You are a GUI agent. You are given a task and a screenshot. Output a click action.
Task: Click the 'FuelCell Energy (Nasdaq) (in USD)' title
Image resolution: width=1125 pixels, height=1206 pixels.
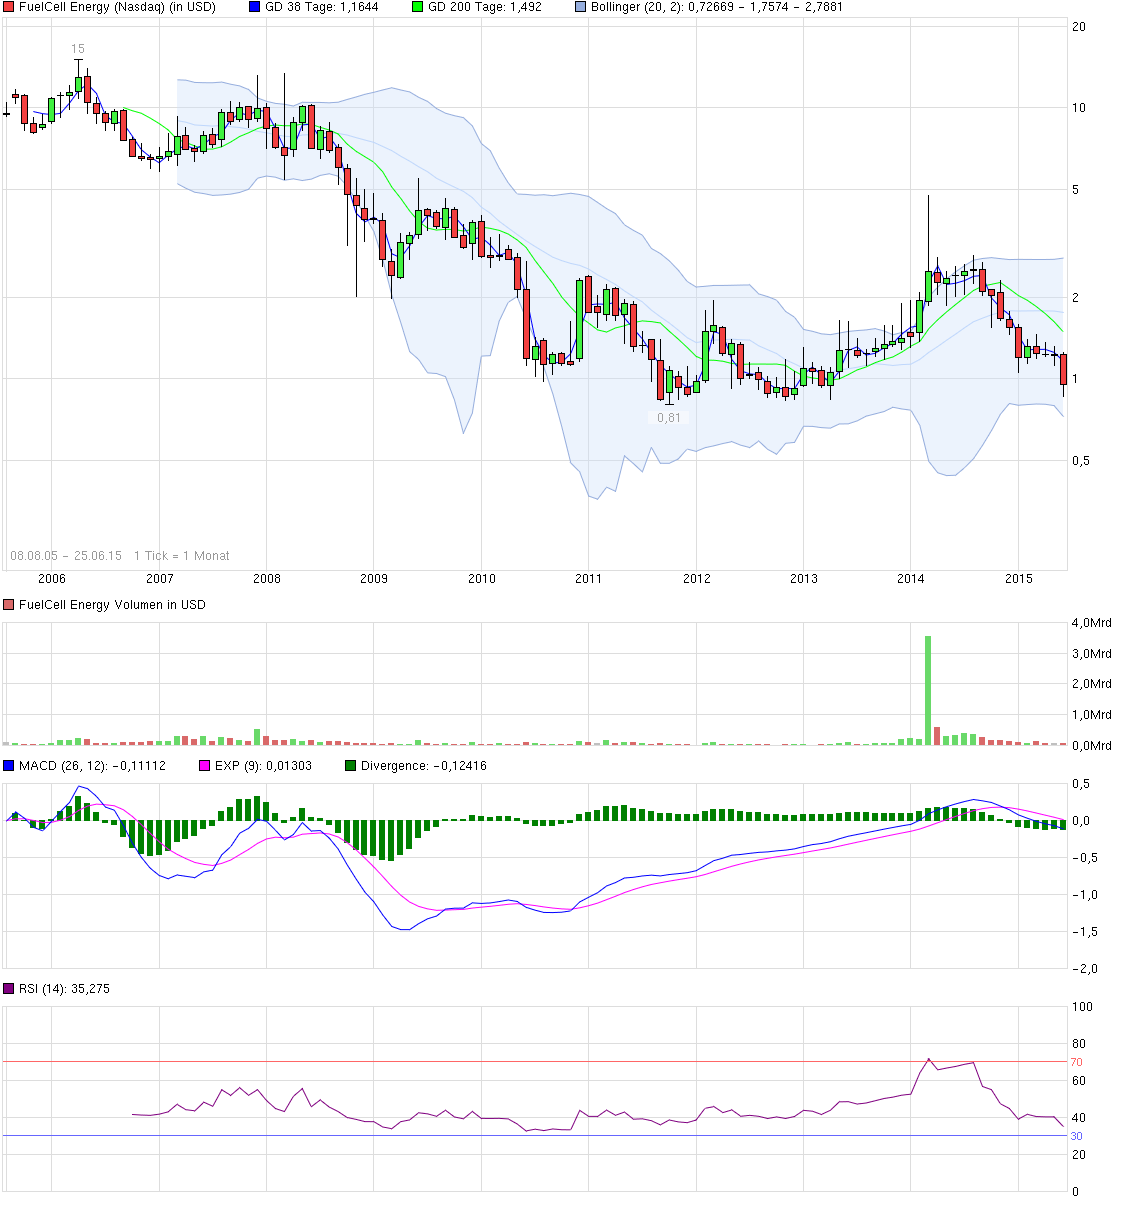click(117, 7)
